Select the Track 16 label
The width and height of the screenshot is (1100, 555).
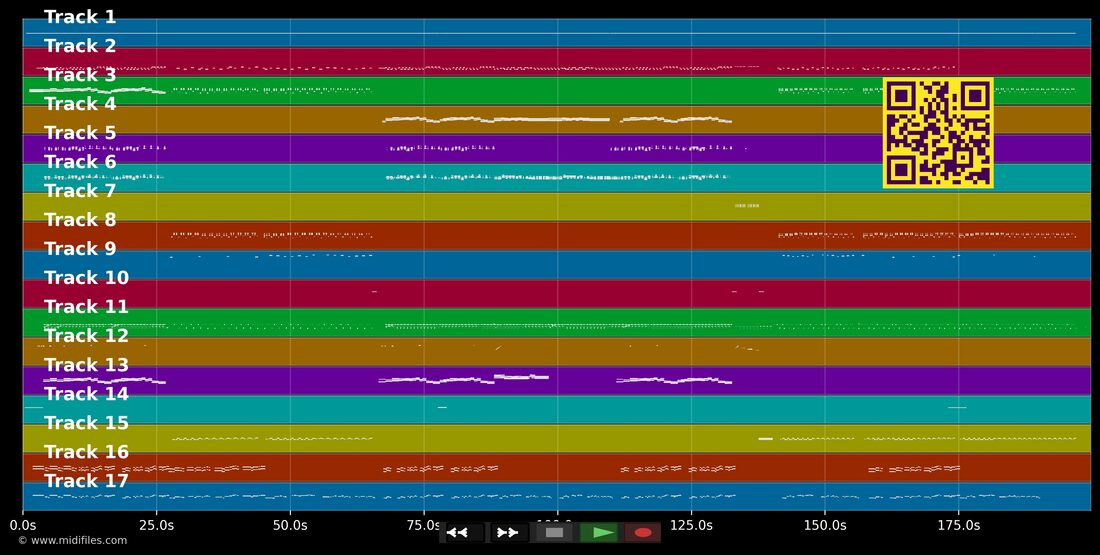[86, 452]
